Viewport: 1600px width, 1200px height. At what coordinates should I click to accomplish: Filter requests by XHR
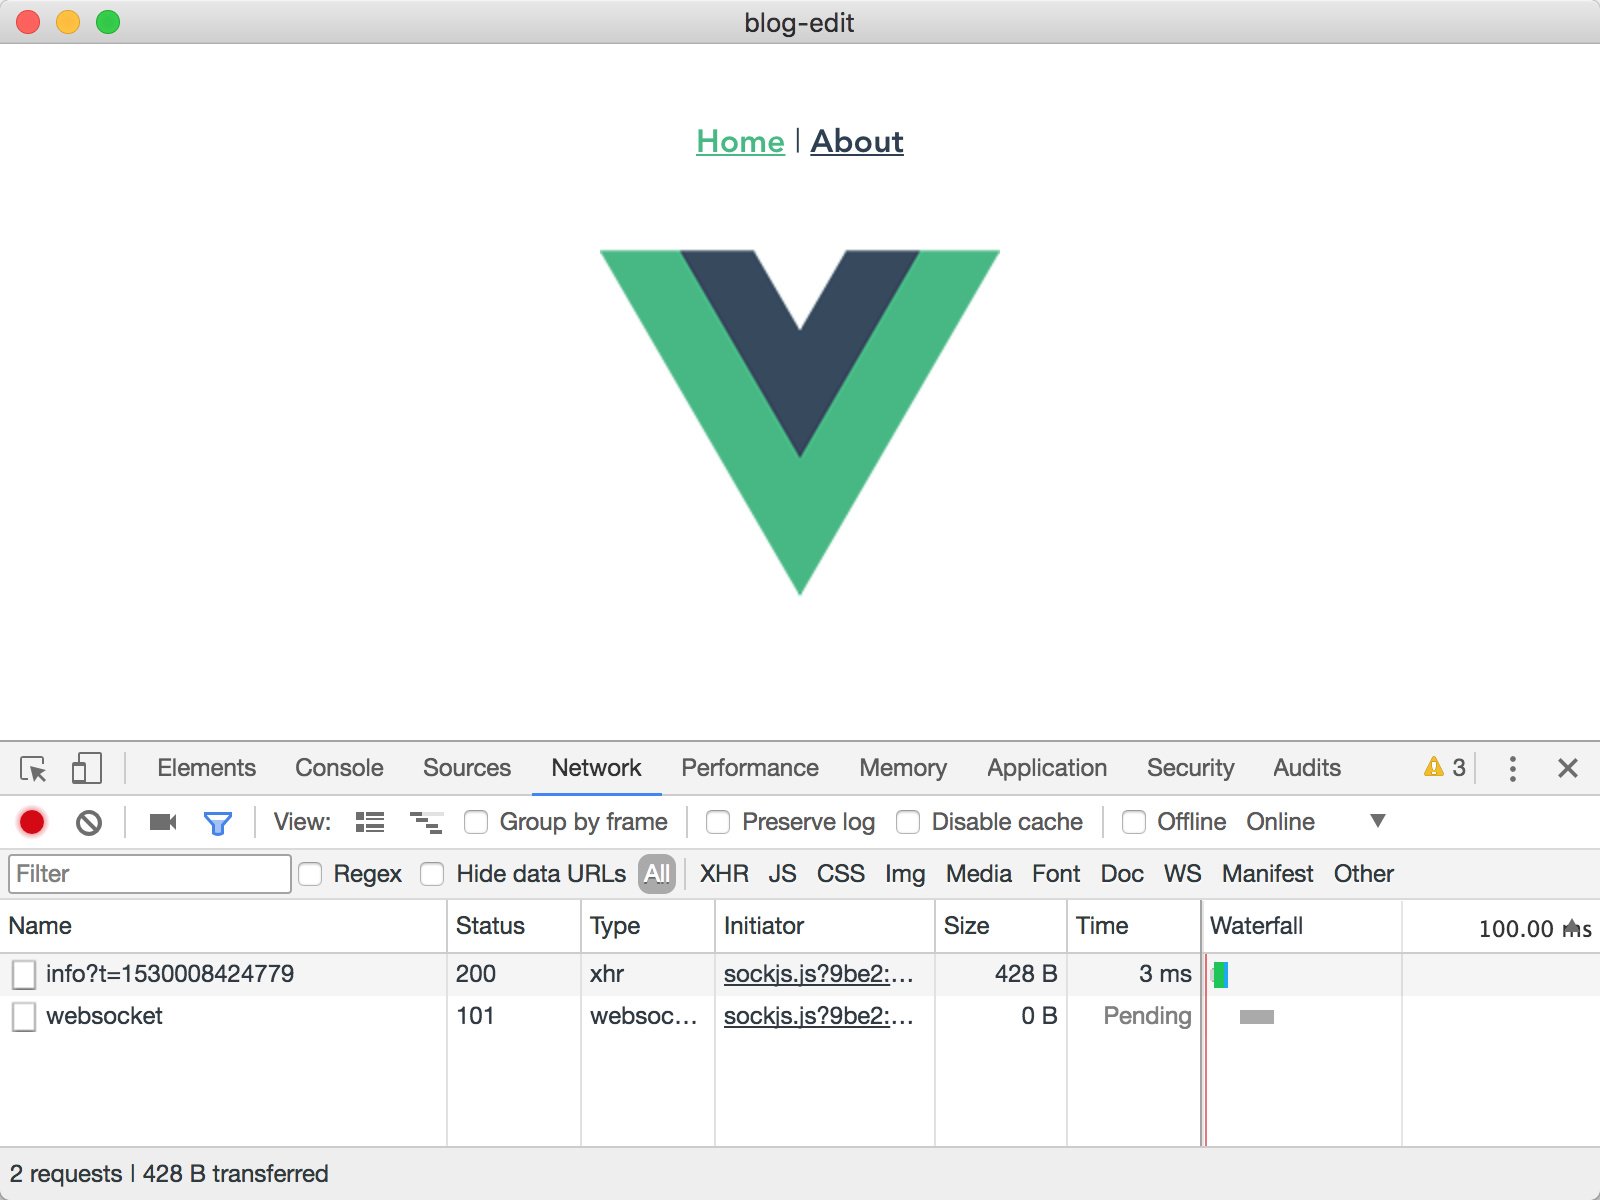click(x=724, y=874)
